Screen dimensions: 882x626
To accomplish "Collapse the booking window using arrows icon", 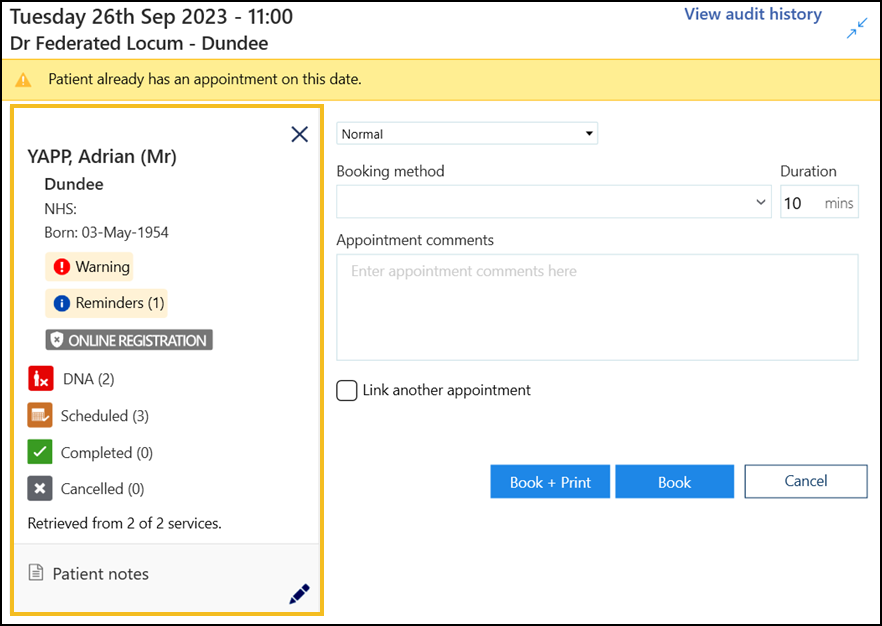I will pyautogui.click(x=856, y=30).
